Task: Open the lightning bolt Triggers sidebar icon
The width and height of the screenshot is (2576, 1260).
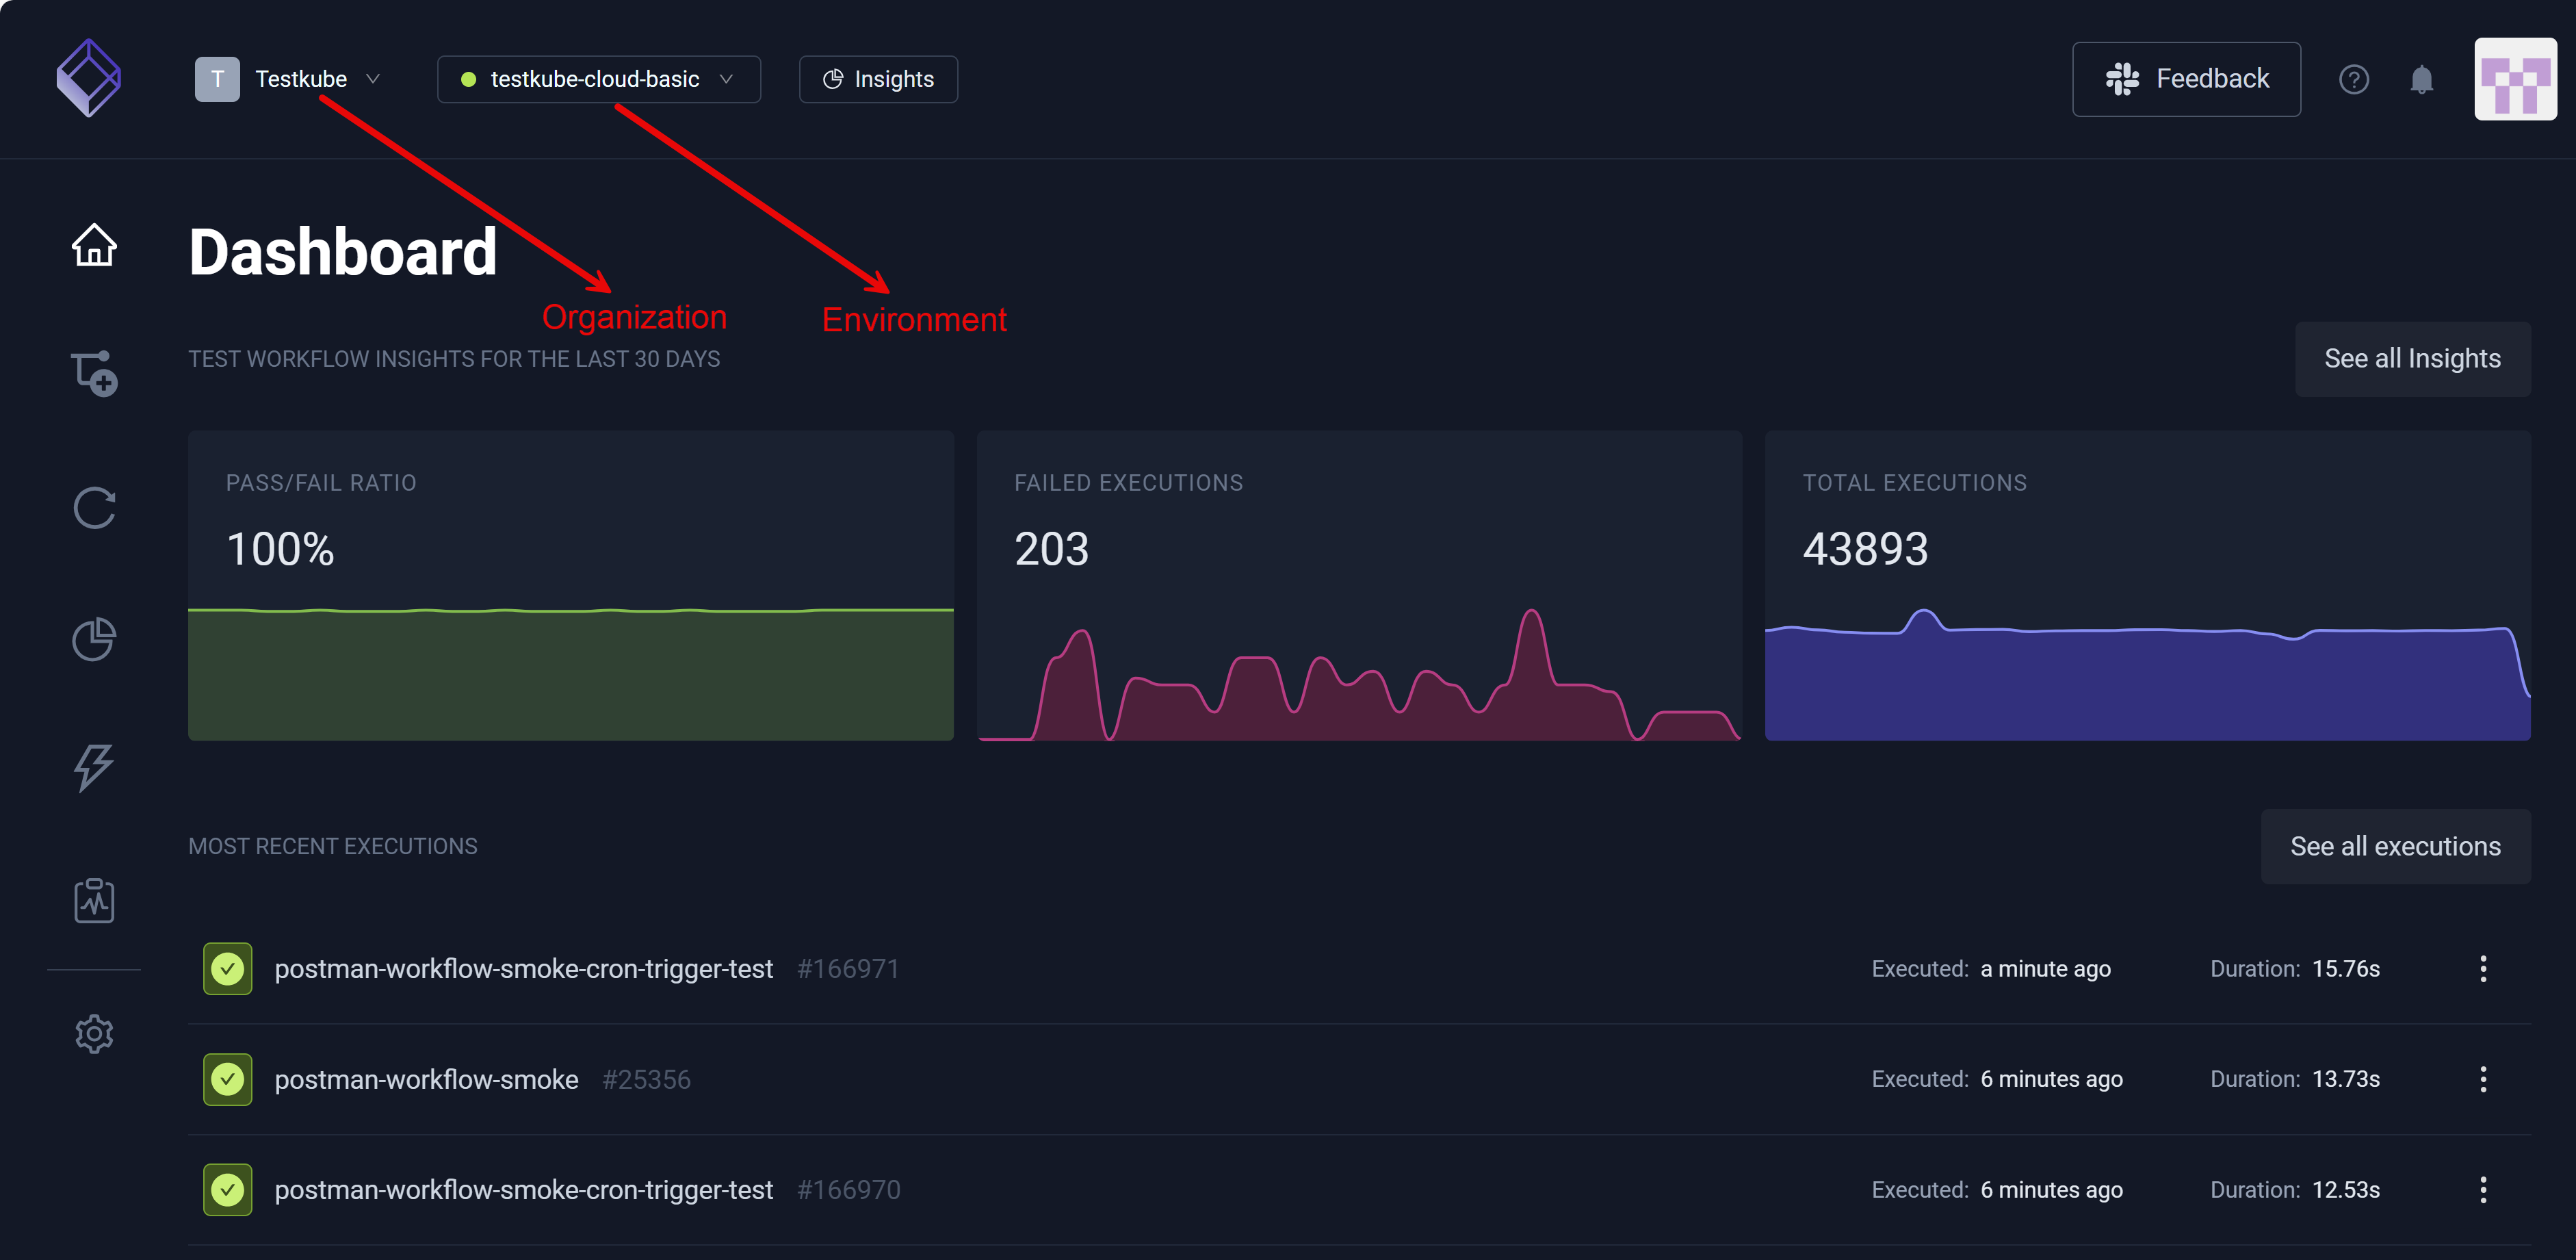Action: click(x=94, y=768)
